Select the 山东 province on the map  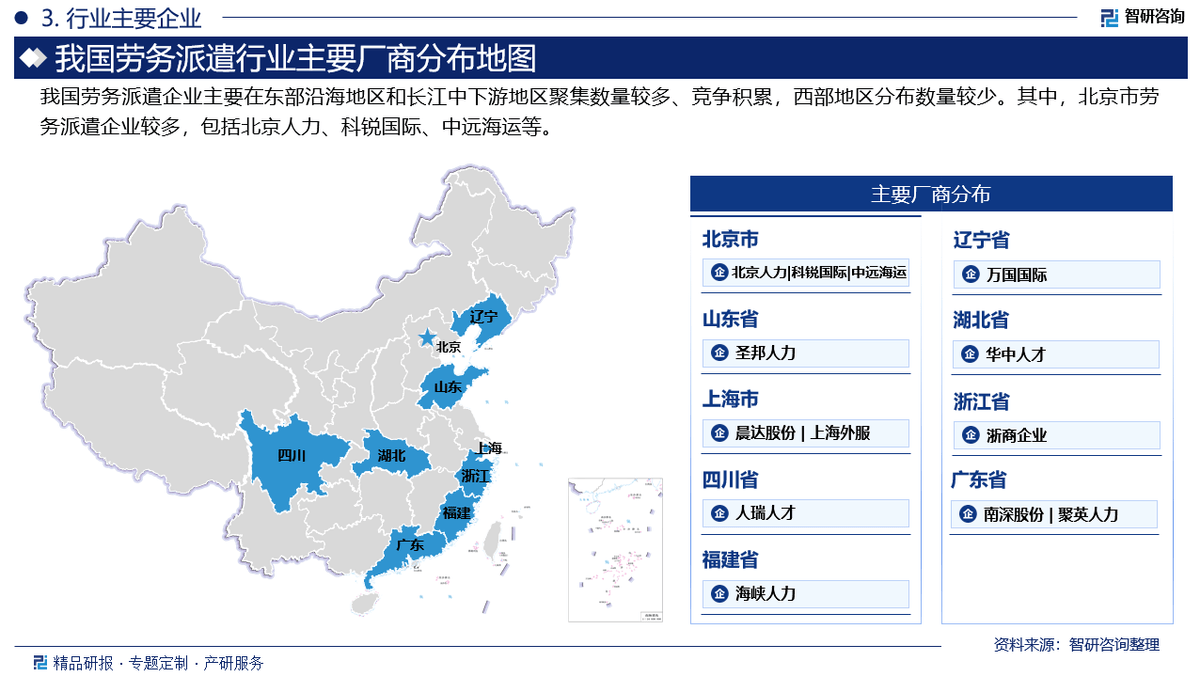[448, 387]
